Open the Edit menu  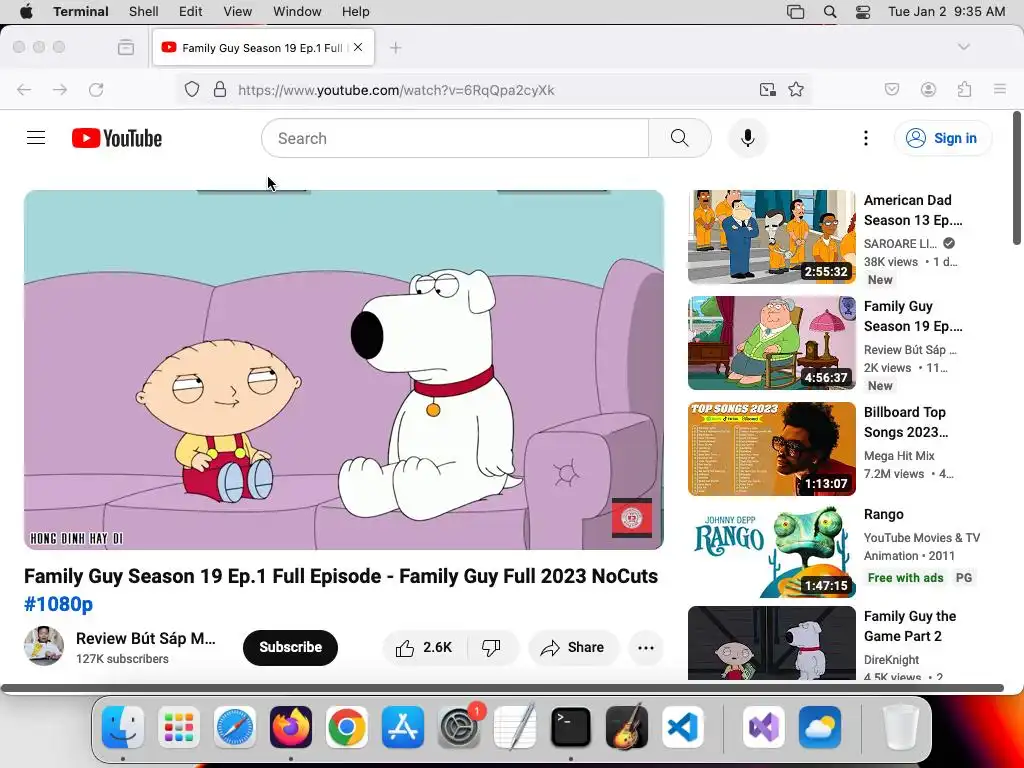[x=191, y=11]
